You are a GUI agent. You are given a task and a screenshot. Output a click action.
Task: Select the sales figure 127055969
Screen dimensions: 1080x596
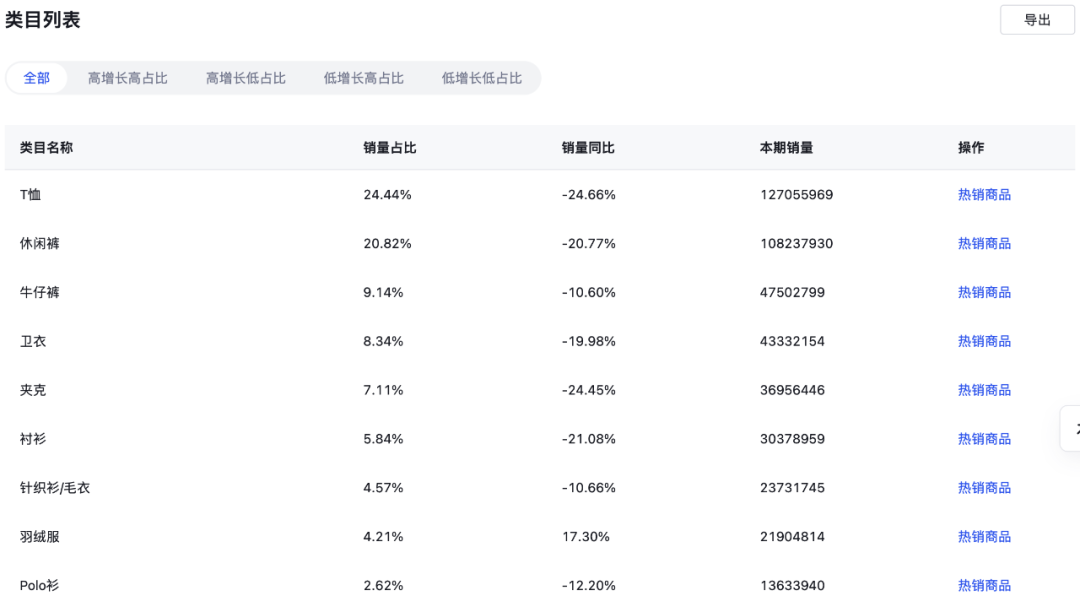(x=797, y=195)
